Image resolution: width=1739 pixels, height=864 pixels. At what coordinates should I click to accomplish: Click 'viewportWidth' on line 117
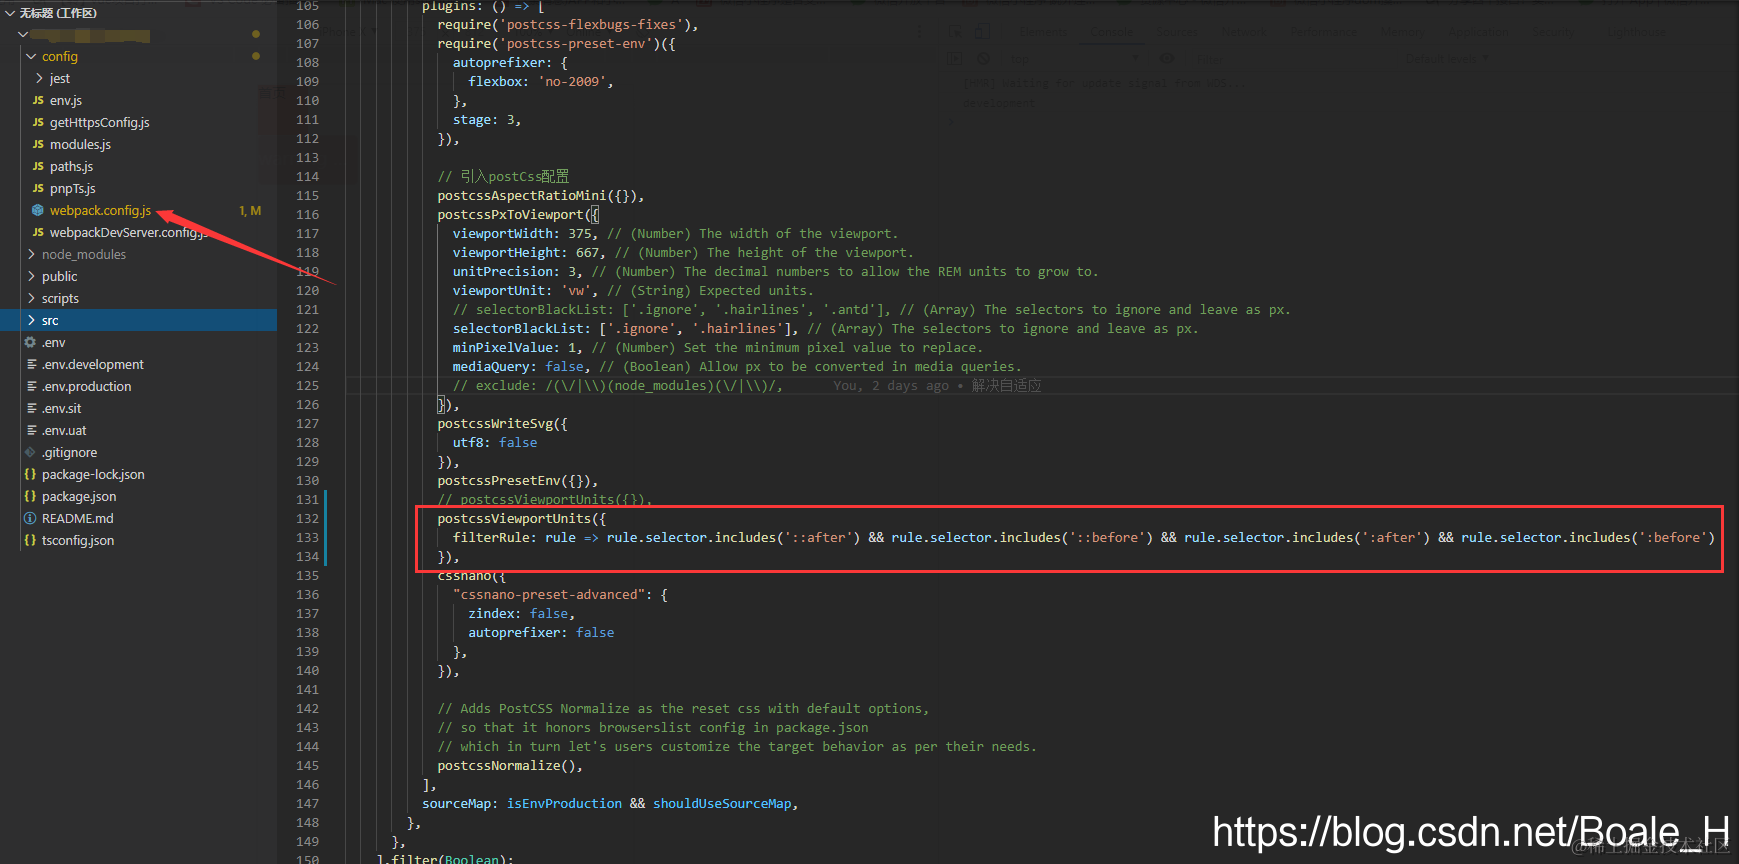502,234
